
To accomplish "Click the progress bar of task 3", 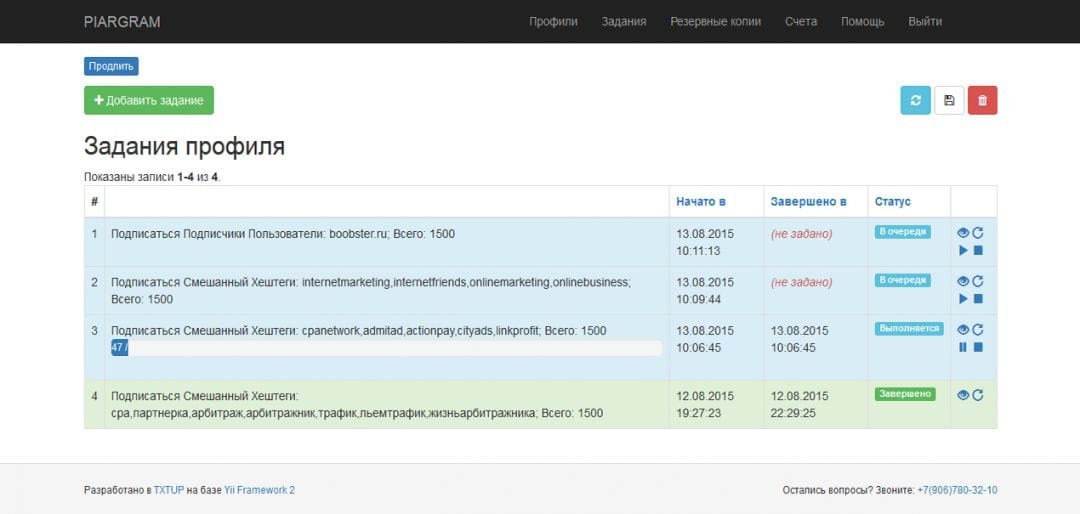I will point(386,348).
